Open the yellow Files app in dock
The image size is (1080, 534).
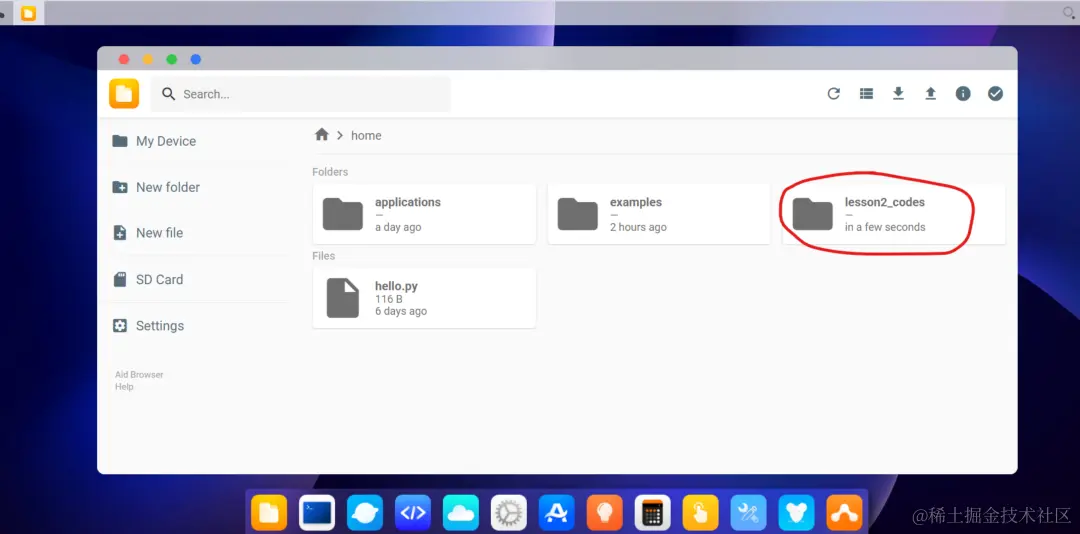pos(269,513)
